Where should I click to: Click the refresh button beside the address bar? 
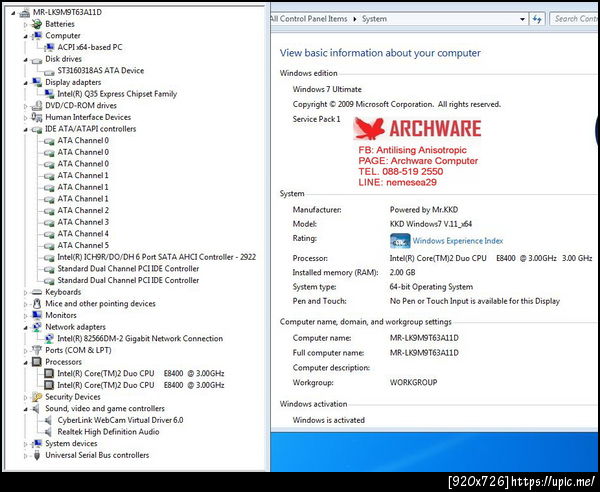click(537, 19)
